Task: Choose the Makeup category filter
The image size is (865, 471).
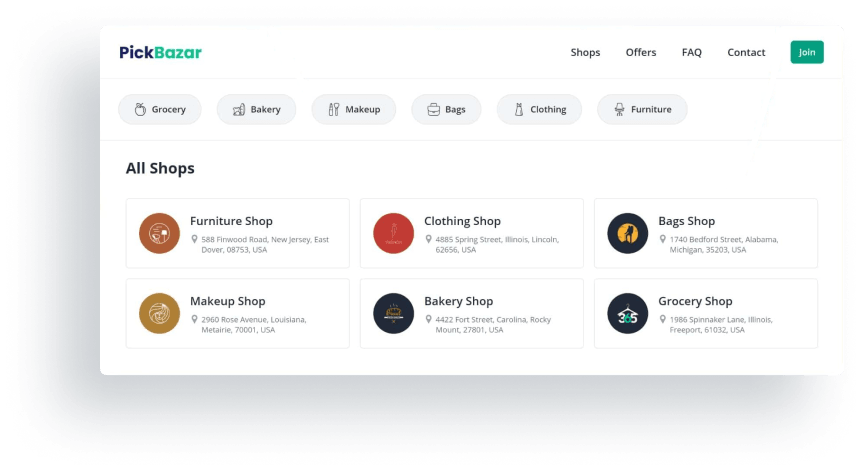Action: coord(353,109)
